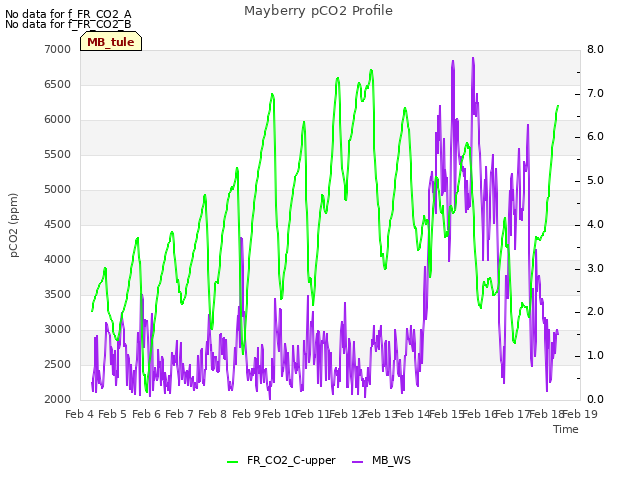Click the Feb 8 date tick label
This screenshot has height=480, width=640.
[212, 415]
